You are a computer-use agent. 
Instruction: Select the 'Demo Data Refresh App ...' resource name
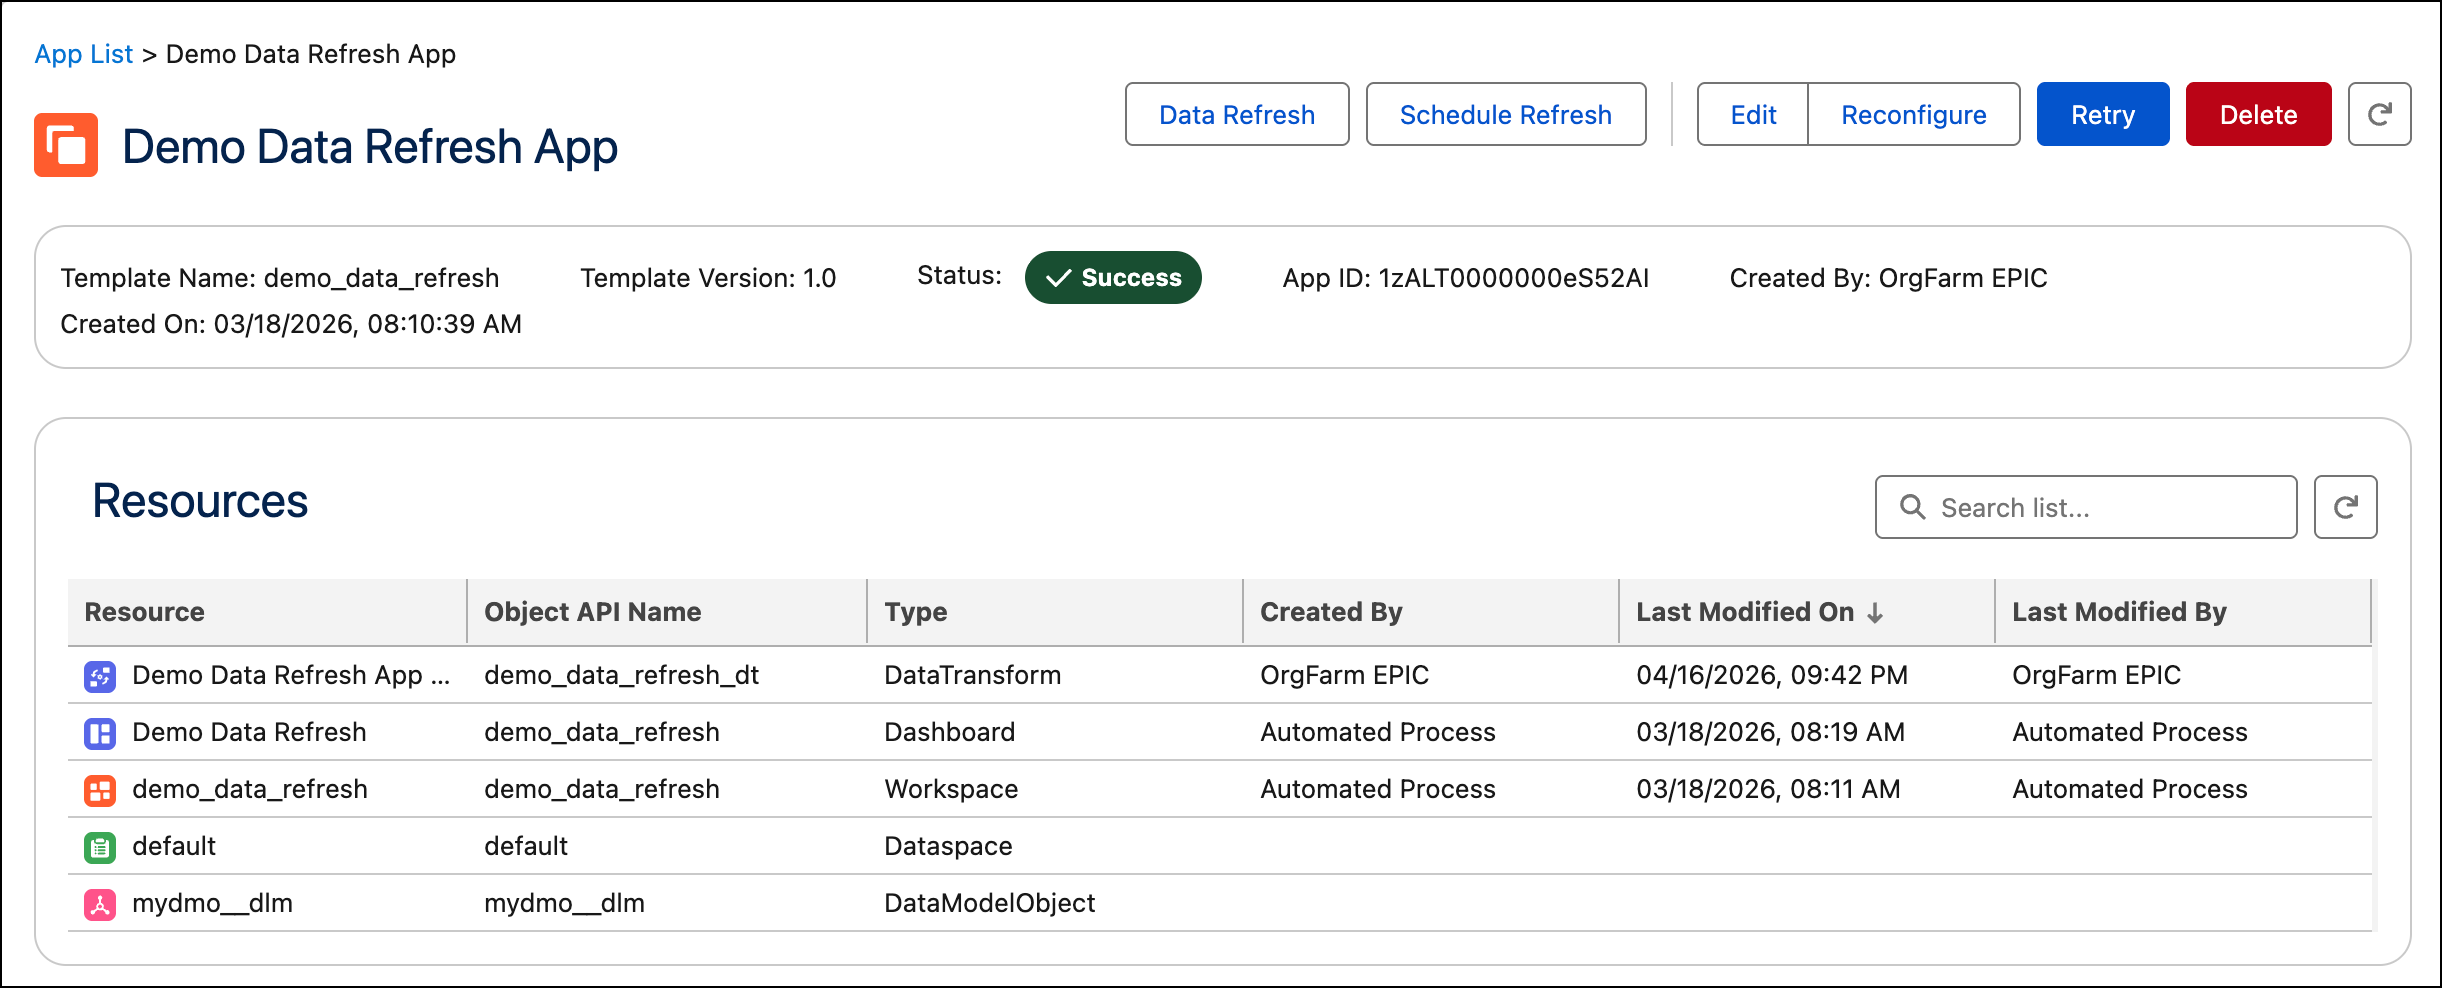click(291, 675)
